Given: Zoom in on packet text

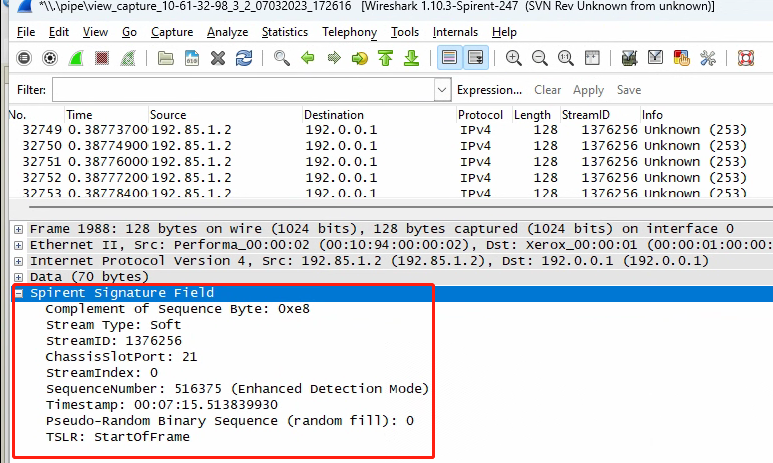Looking at the screenshot, I should pos(514,58).
